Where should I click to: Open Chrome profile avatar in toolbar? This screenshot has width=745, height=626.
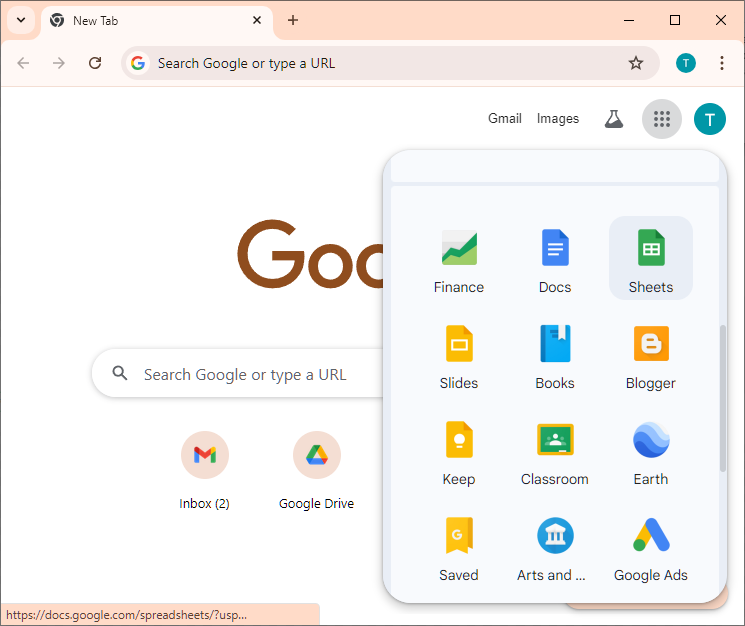pyautogui.click(x=686, y=63)
